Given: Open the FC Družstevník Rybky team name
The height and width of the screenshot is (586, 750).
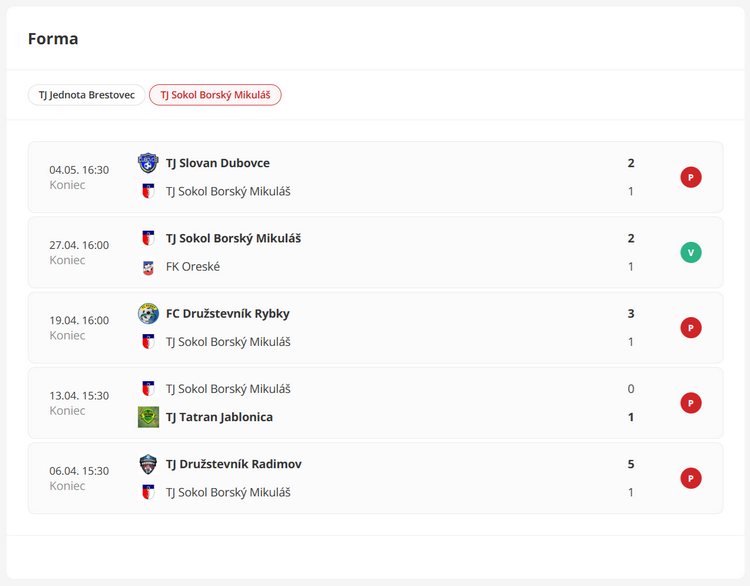Looking at the screenshot, I should coord(228,314).
